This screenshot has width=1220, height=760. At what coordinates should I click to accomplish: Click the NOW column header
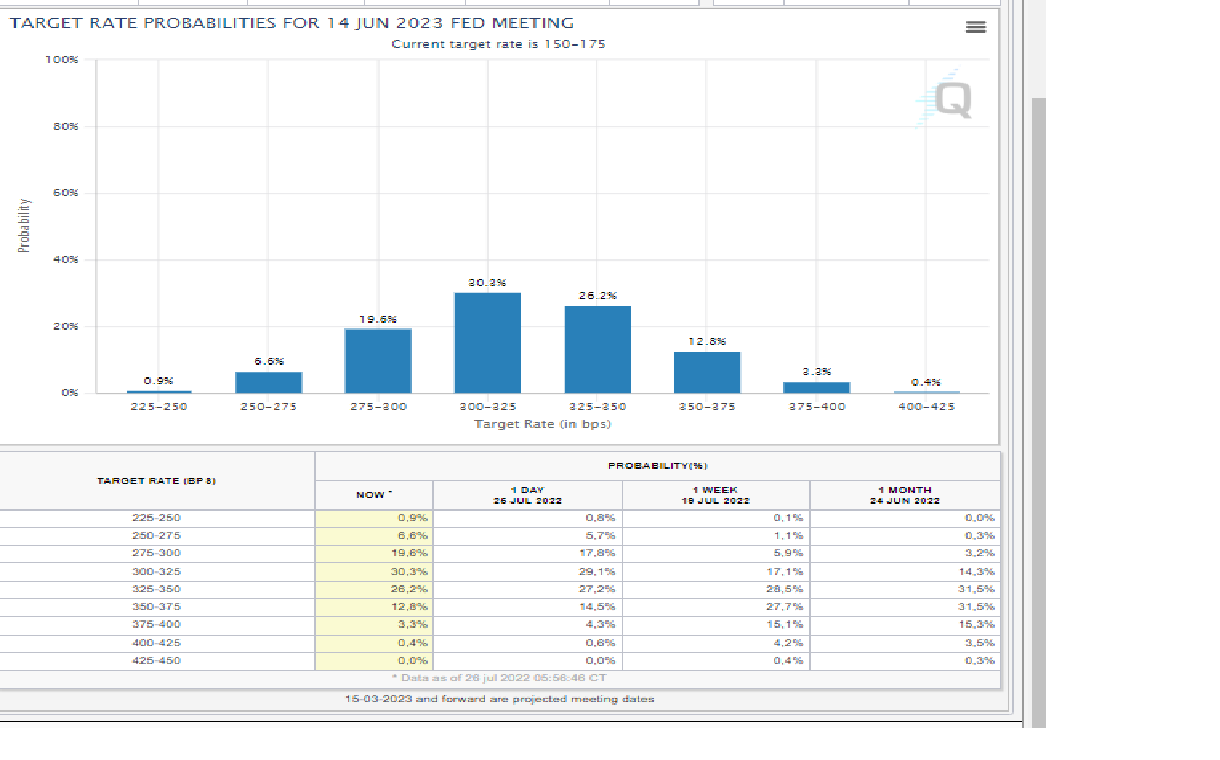click(374, 495)
